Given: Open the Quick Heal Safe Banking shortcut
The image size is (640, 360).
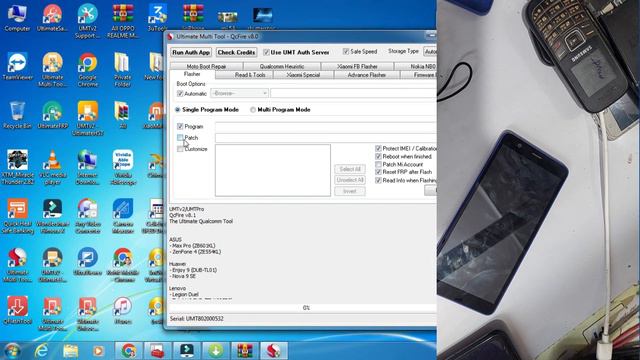Looking at the screenshot, I should click(x=17, y=216).
